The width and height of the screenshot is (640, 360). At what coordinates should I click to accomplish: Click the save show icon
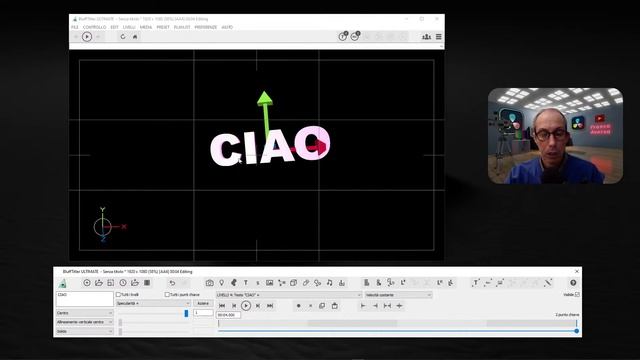coord(111,282)
